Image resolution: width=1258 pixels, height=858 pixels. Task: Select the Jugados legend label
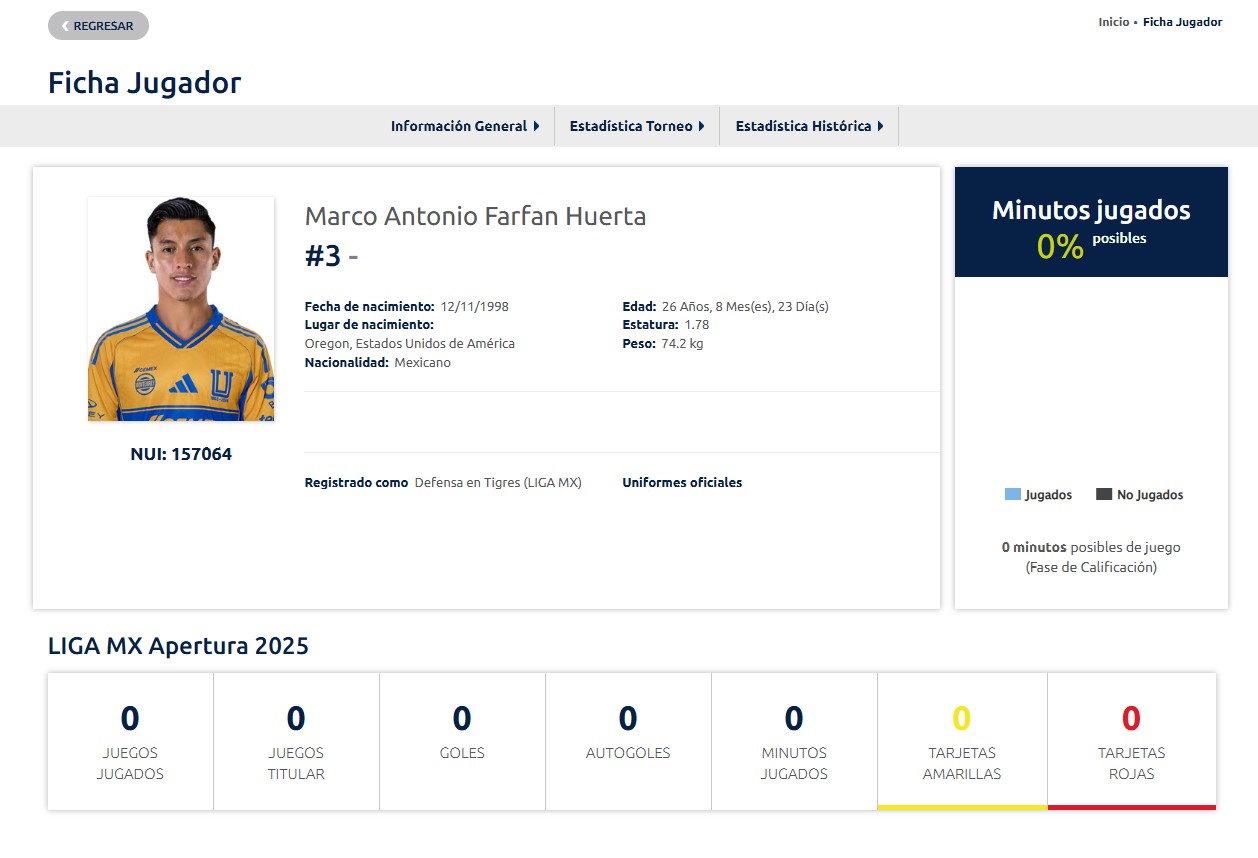coord(1048,495)
